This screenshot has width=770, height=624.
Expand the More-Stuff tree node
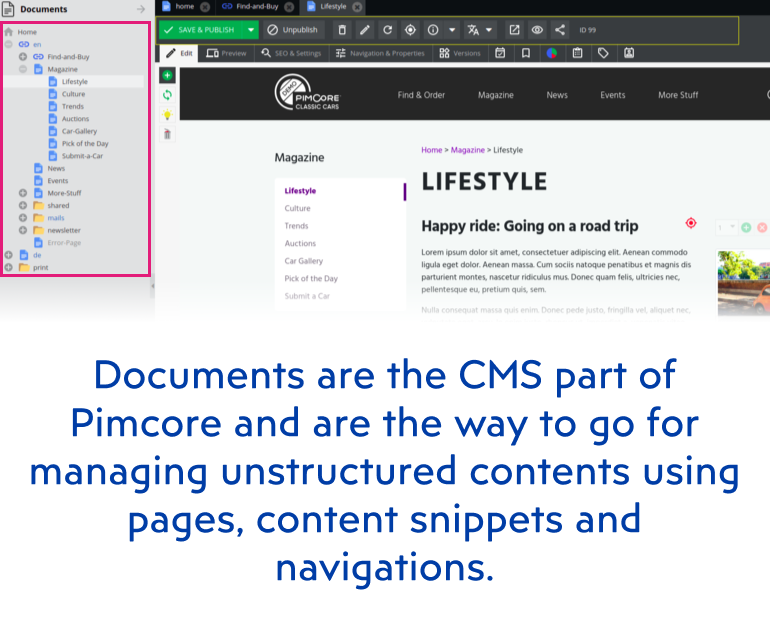(x=23, y=193)
